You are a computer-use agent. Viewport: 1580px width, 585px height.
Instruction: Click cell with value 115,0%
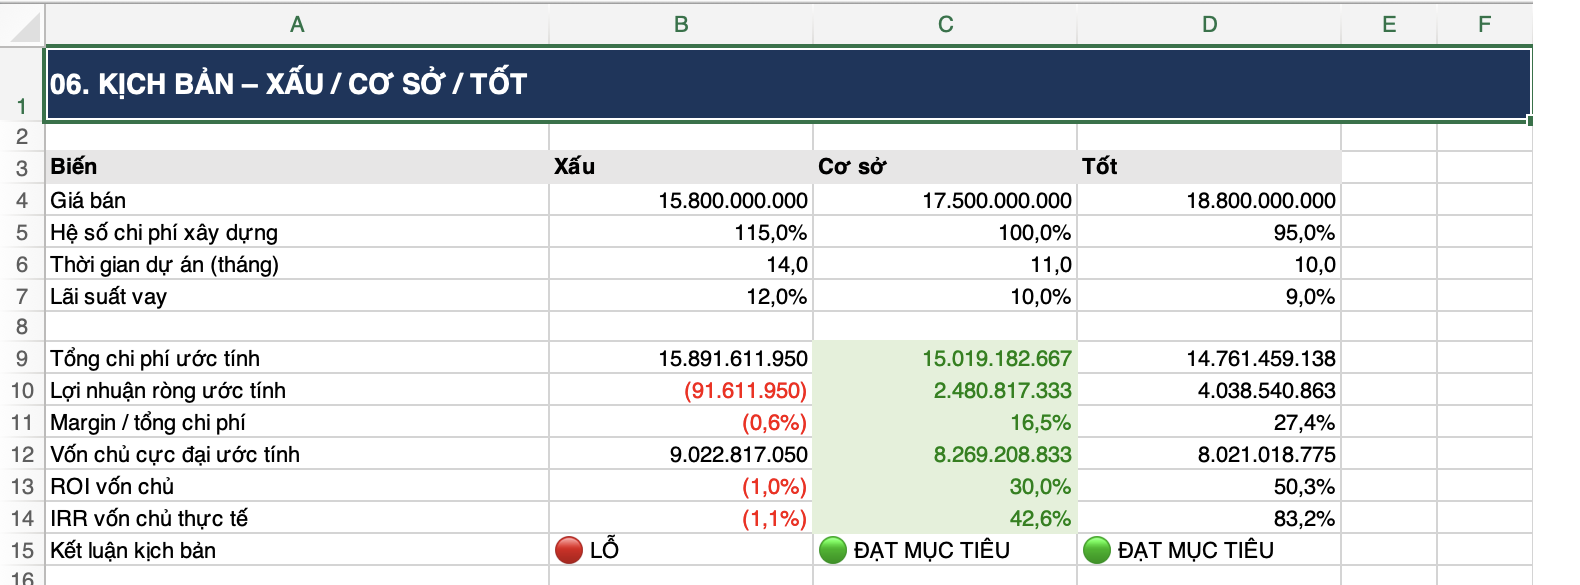[x=681, y=232]
